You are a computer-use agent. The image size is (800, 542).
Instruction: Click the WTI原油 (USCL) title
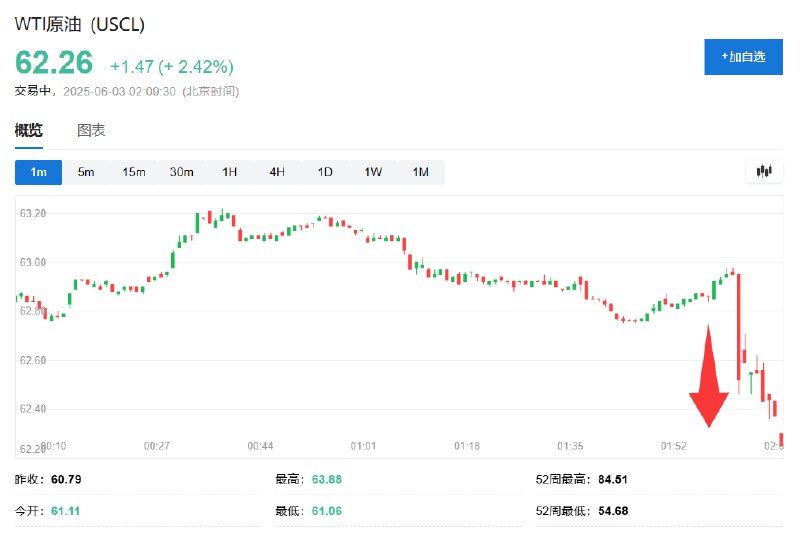click(80, 24)
